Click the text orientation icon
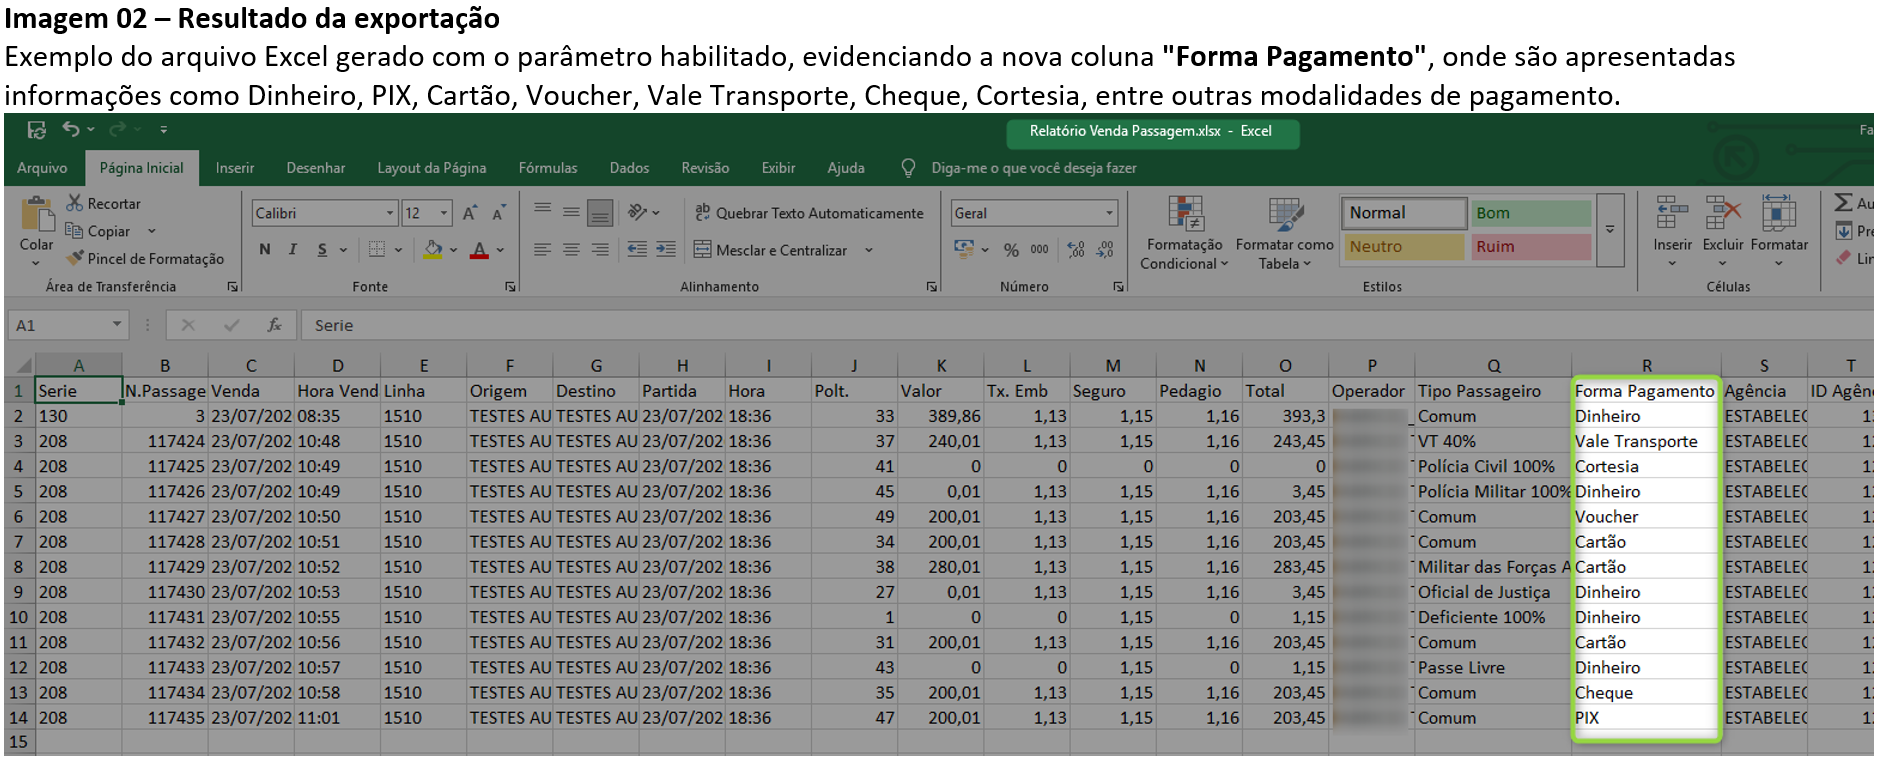1878x763 pixels. pyautogui.click(x=637, y=212)
